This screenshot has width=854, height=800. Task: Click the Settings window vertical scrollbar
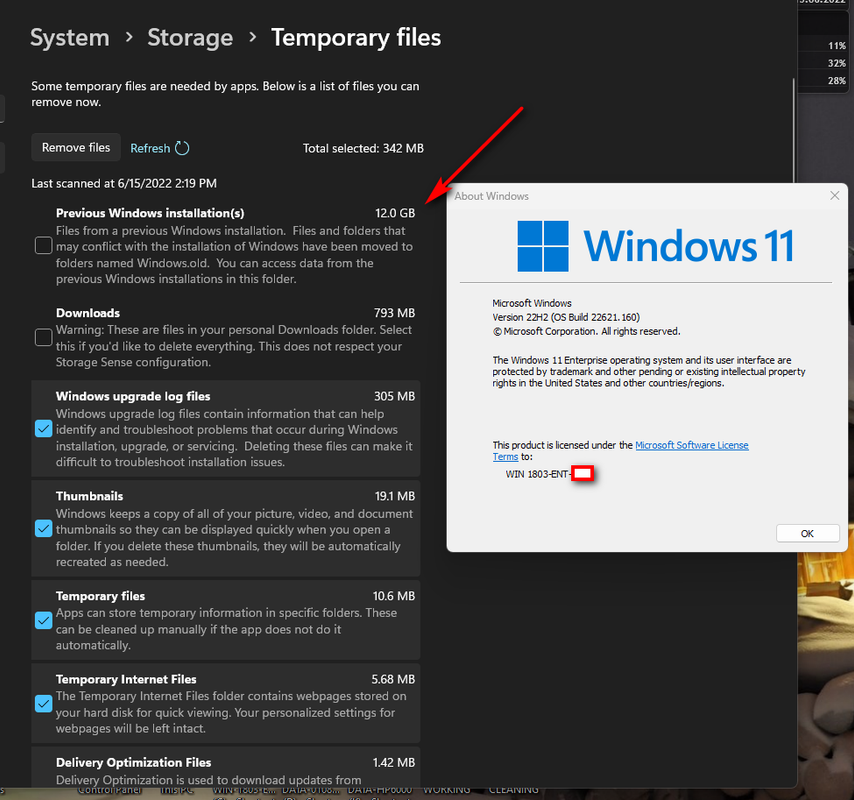[x=794, y=131]
